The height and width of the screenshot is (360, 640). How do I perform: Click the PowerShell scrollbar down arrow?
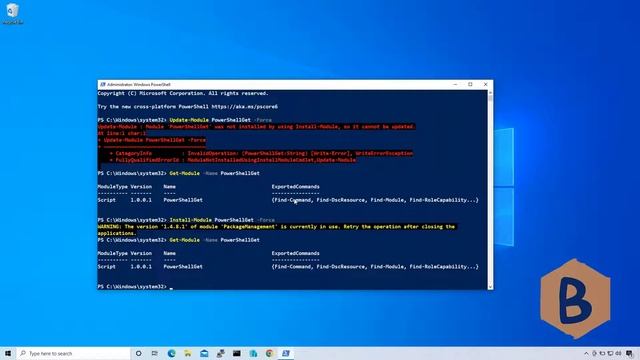(x=490, y=287)
